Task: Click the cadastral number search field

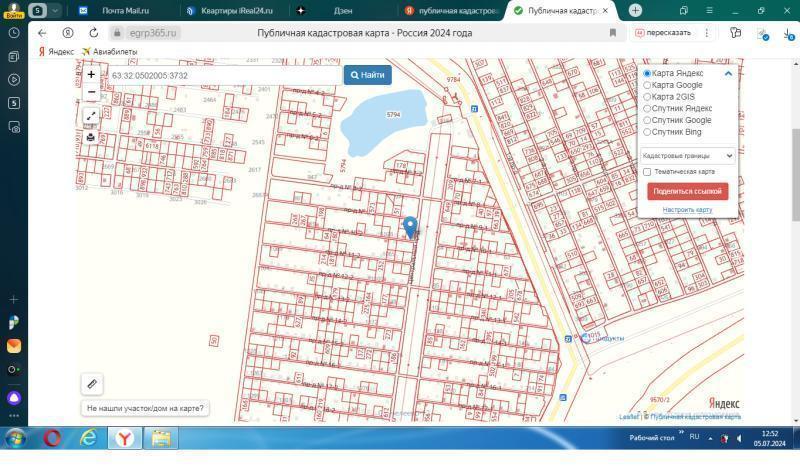Action: 225,75
